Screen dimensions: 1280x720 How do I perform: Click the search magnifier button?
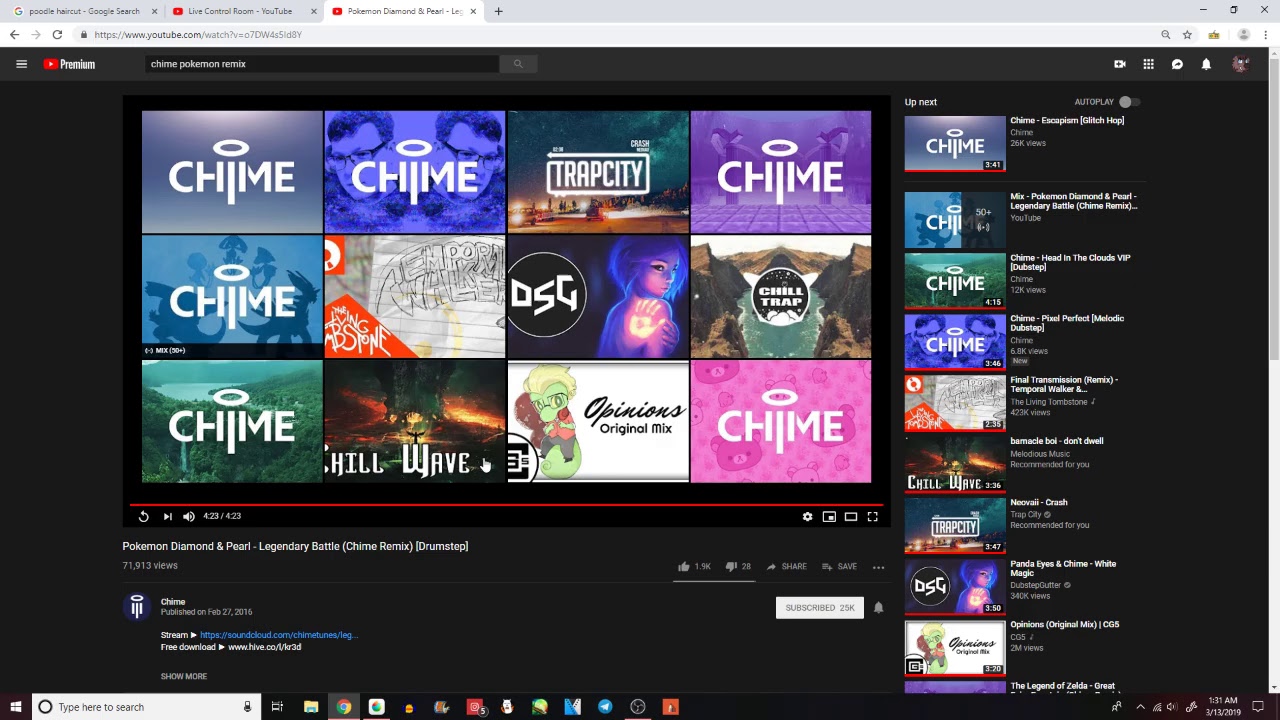[518, 64]
